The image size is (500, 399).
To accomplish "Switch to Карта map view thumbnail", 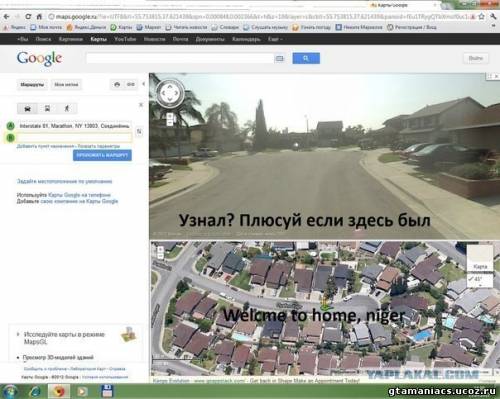I will click(480, 258).
